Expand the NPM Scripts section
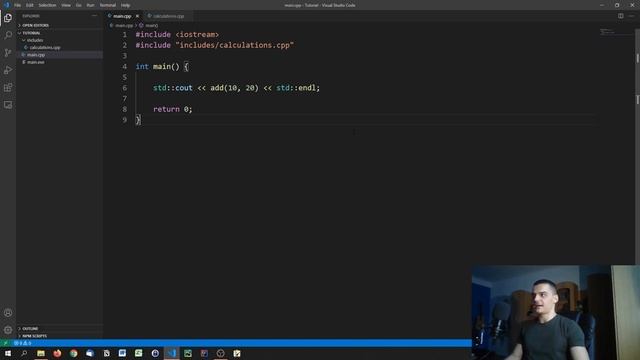Screen dimensions: 640x360 point(34,336)
